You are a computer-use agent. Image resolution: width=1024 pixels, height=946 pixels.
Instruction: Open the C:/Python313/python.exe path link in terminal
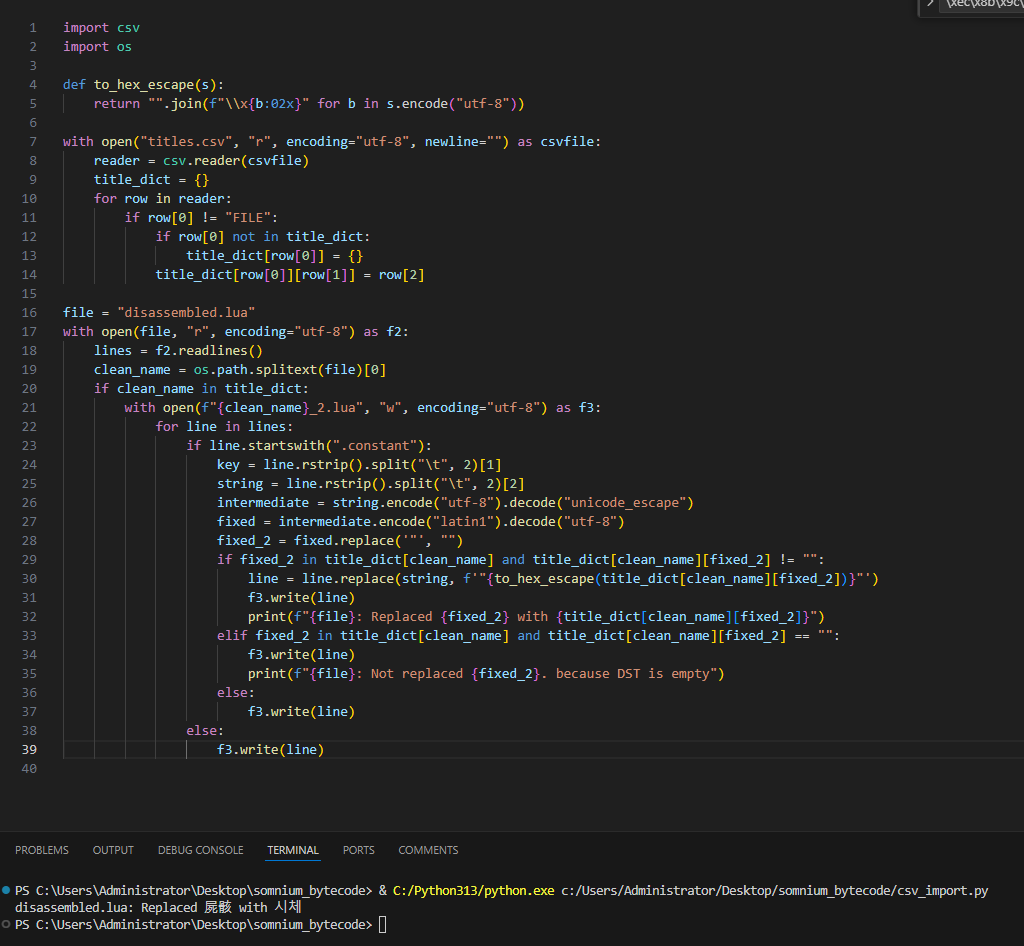473,891
